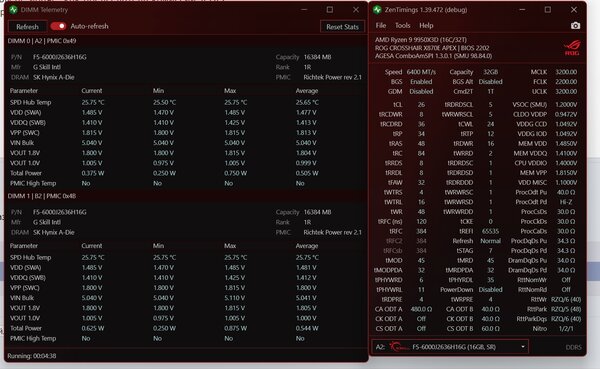
Task: Minimize the DIMM Telemetry window
Action: coord(304,10)
